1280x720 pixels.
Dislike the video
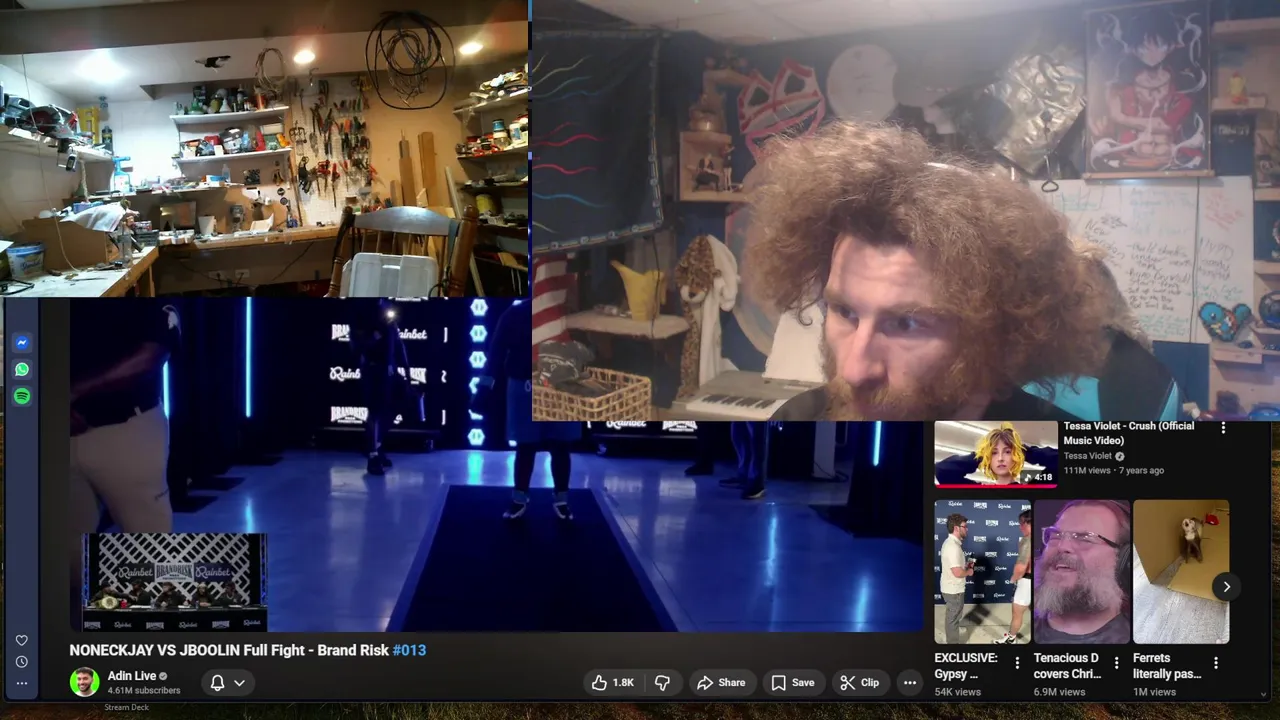[x=662, y=683]
